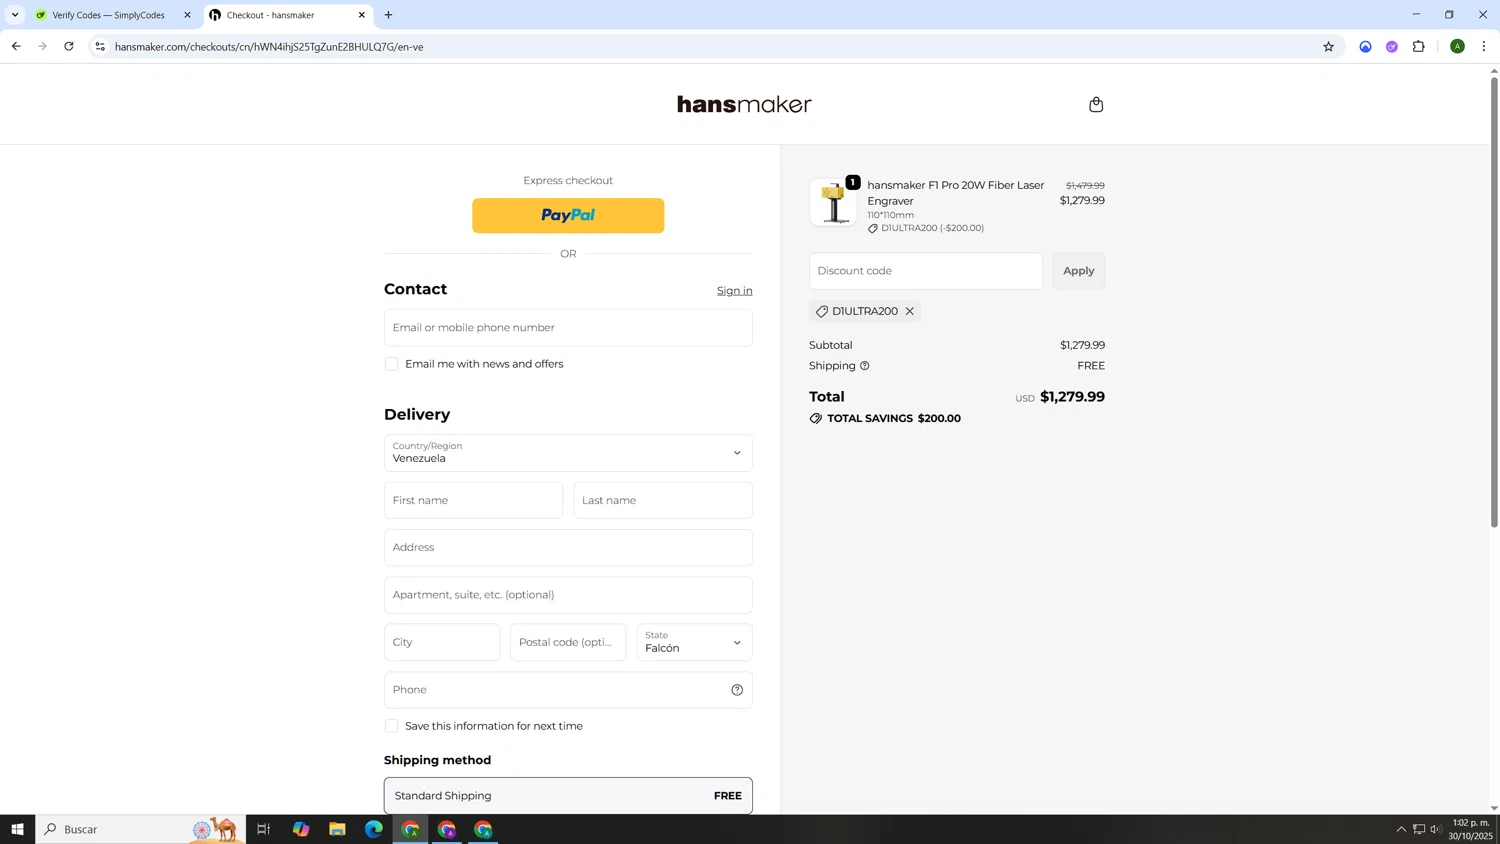Remove the D1ULTRA200 discount code
Screen dimensions: 1500x844
(x=910, y=311)
